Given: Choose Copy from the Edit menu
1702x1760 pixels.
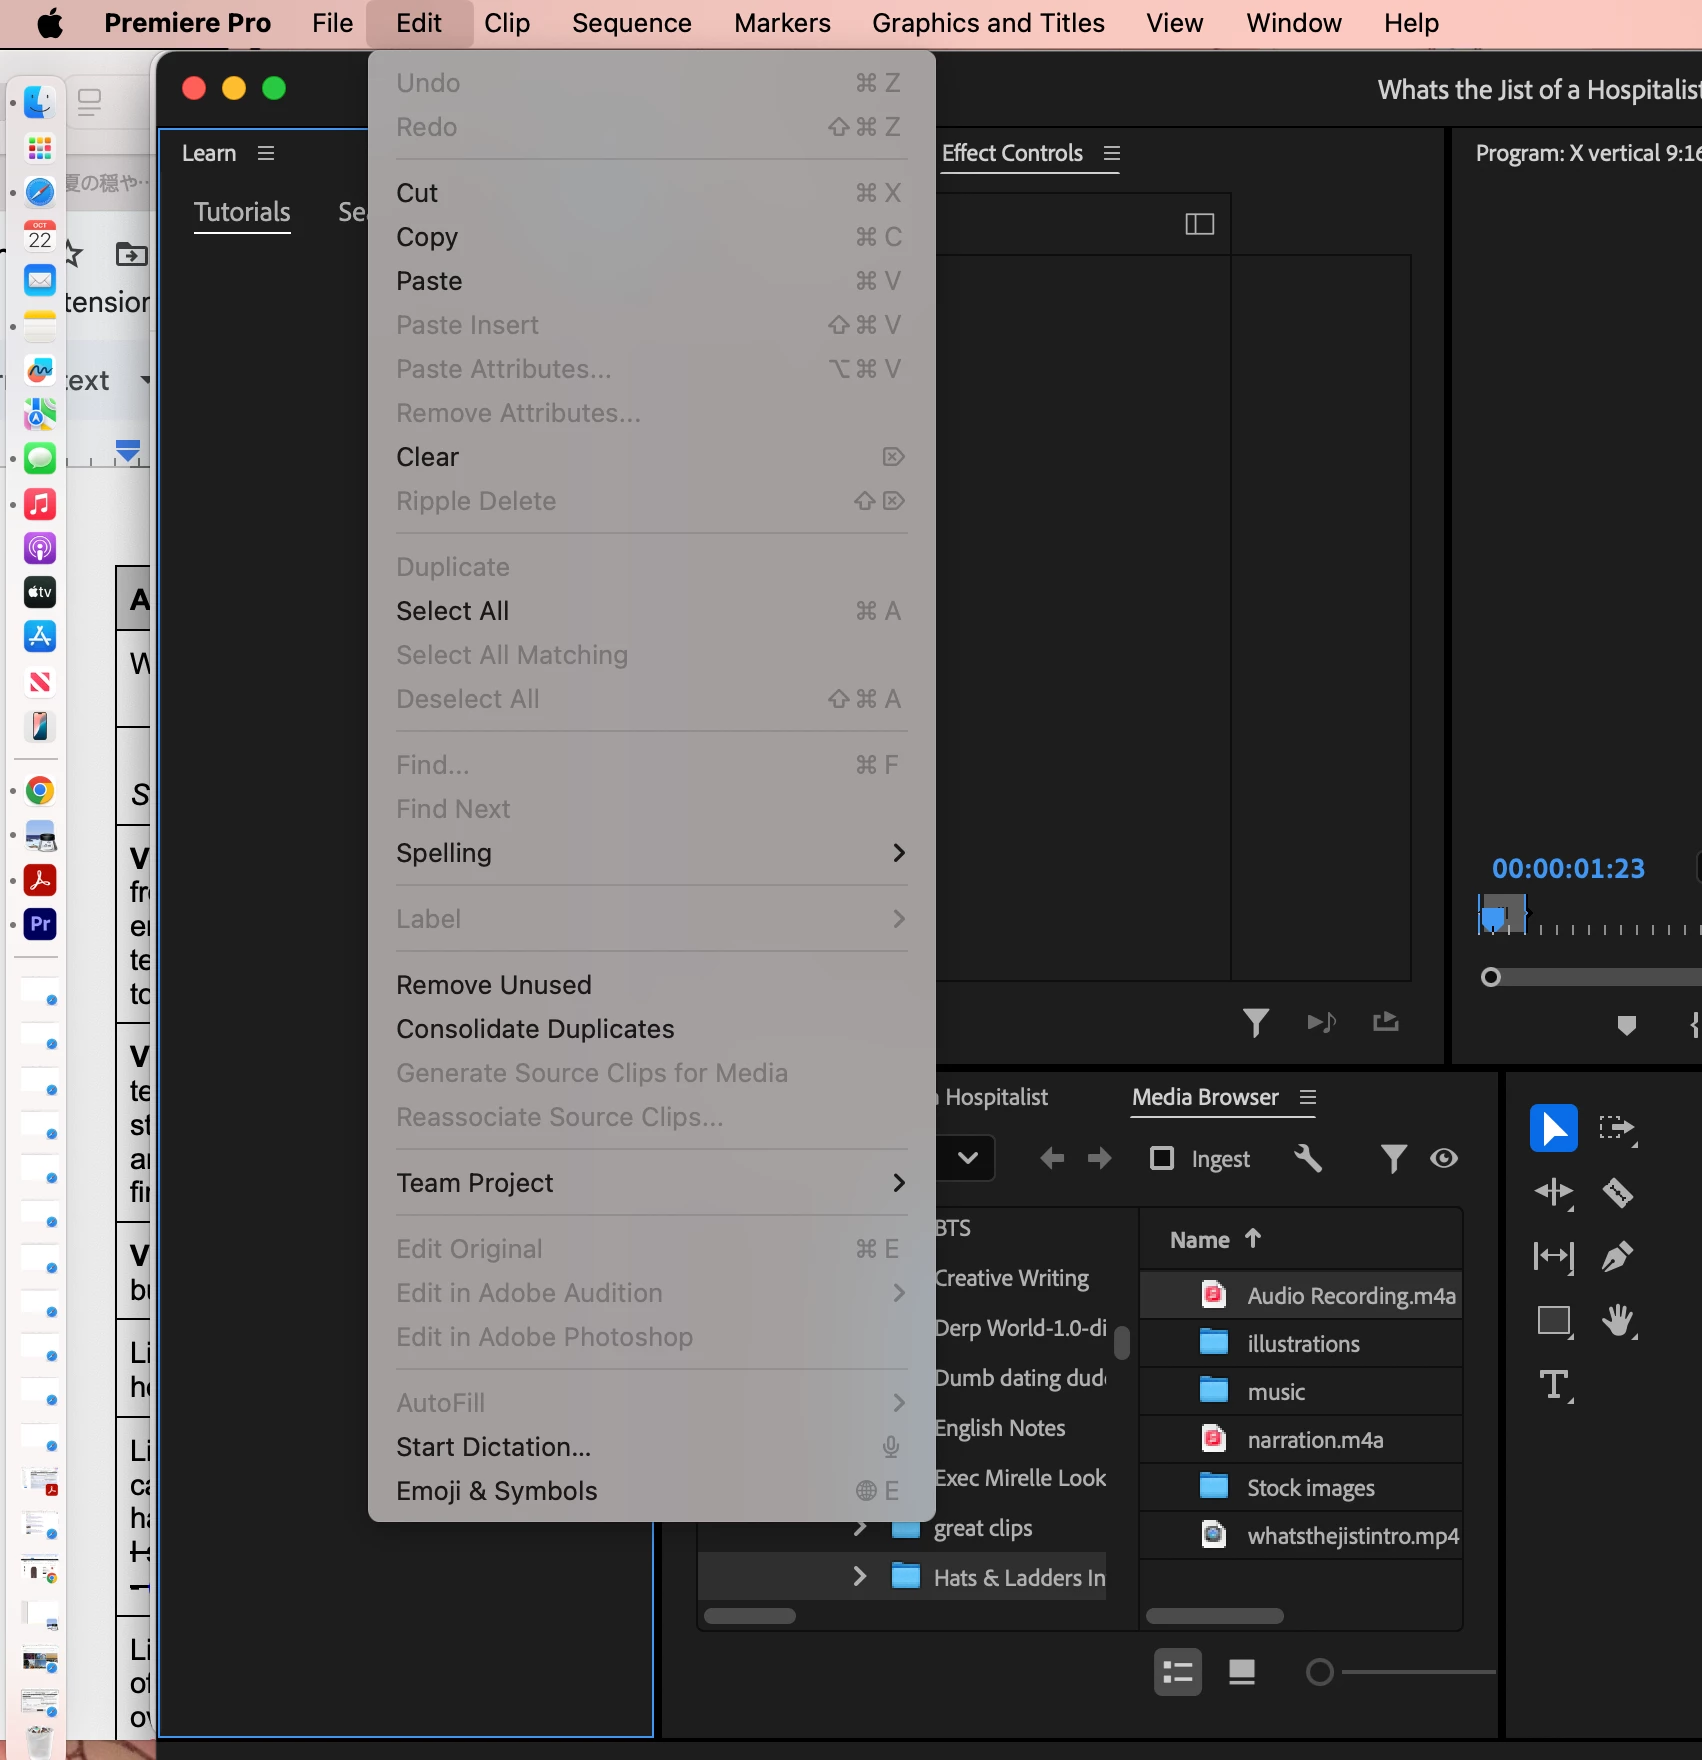Looking at the screenshot, I should tap(652, 237).
